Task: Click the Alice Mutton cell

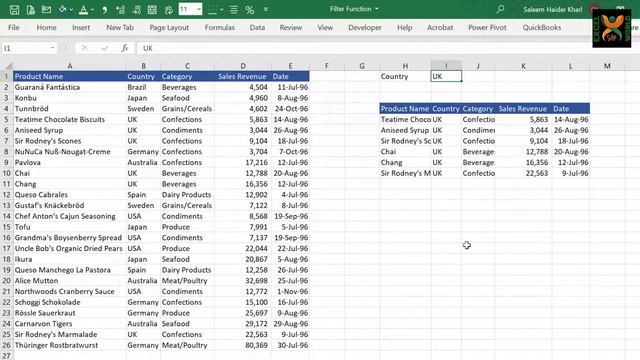Action: click(69, 281)
